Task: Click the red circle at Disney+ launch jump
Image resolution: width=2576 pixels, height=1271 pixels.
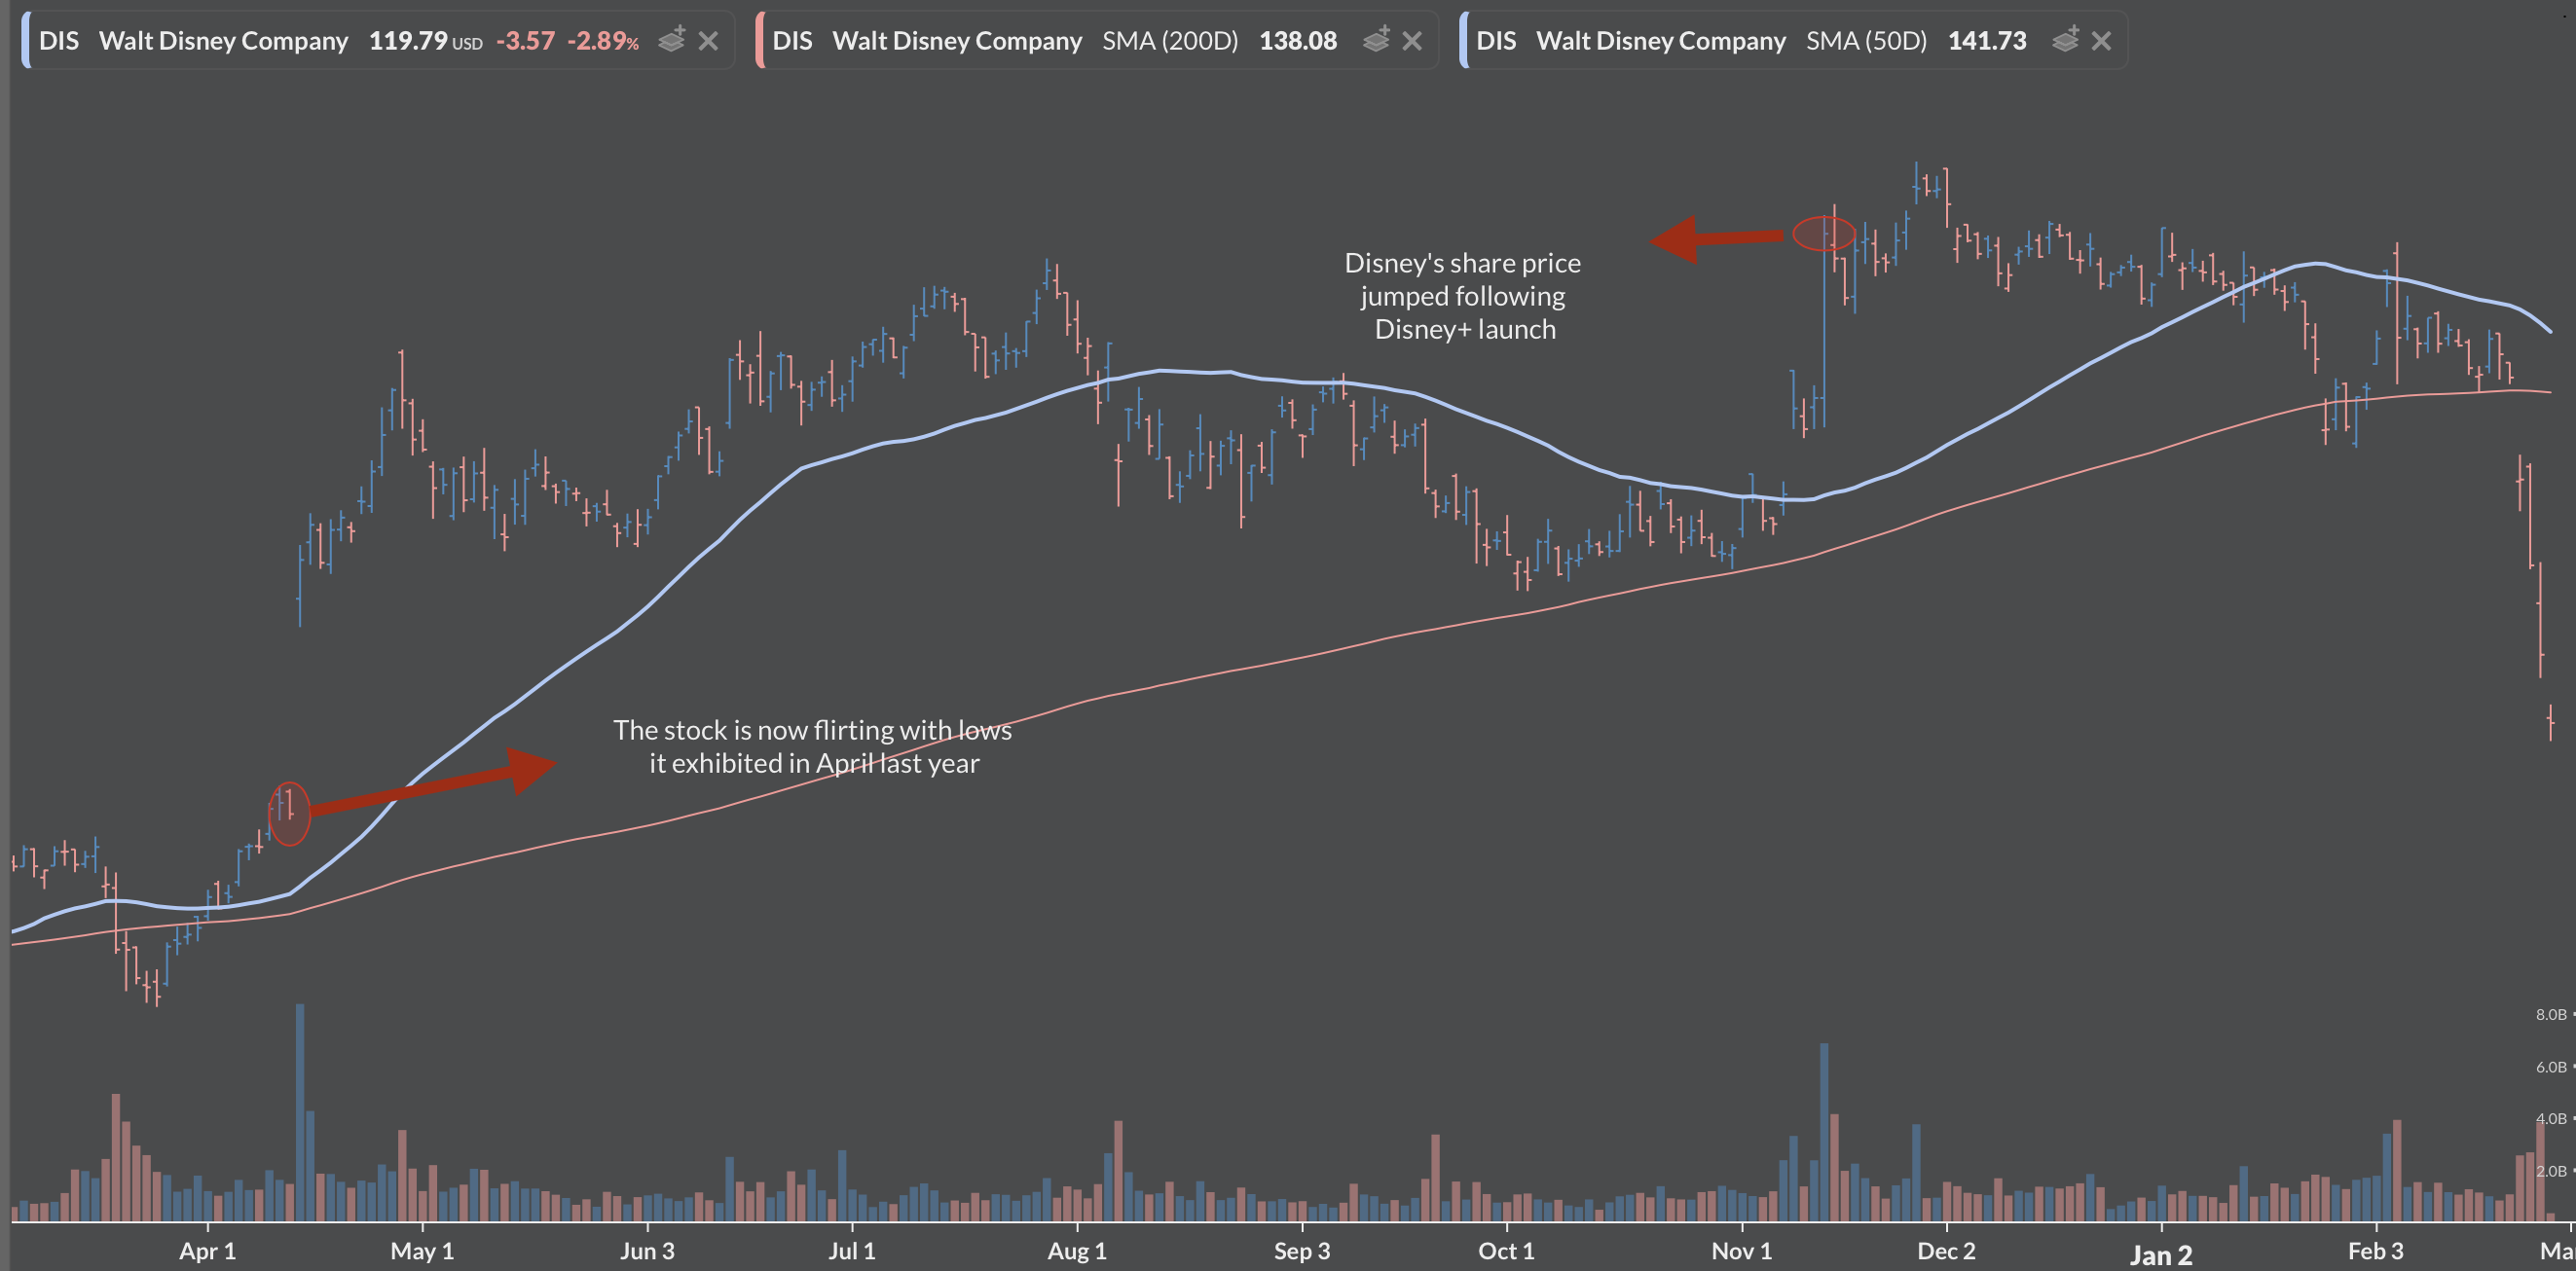Action: tap(1823, 234)
